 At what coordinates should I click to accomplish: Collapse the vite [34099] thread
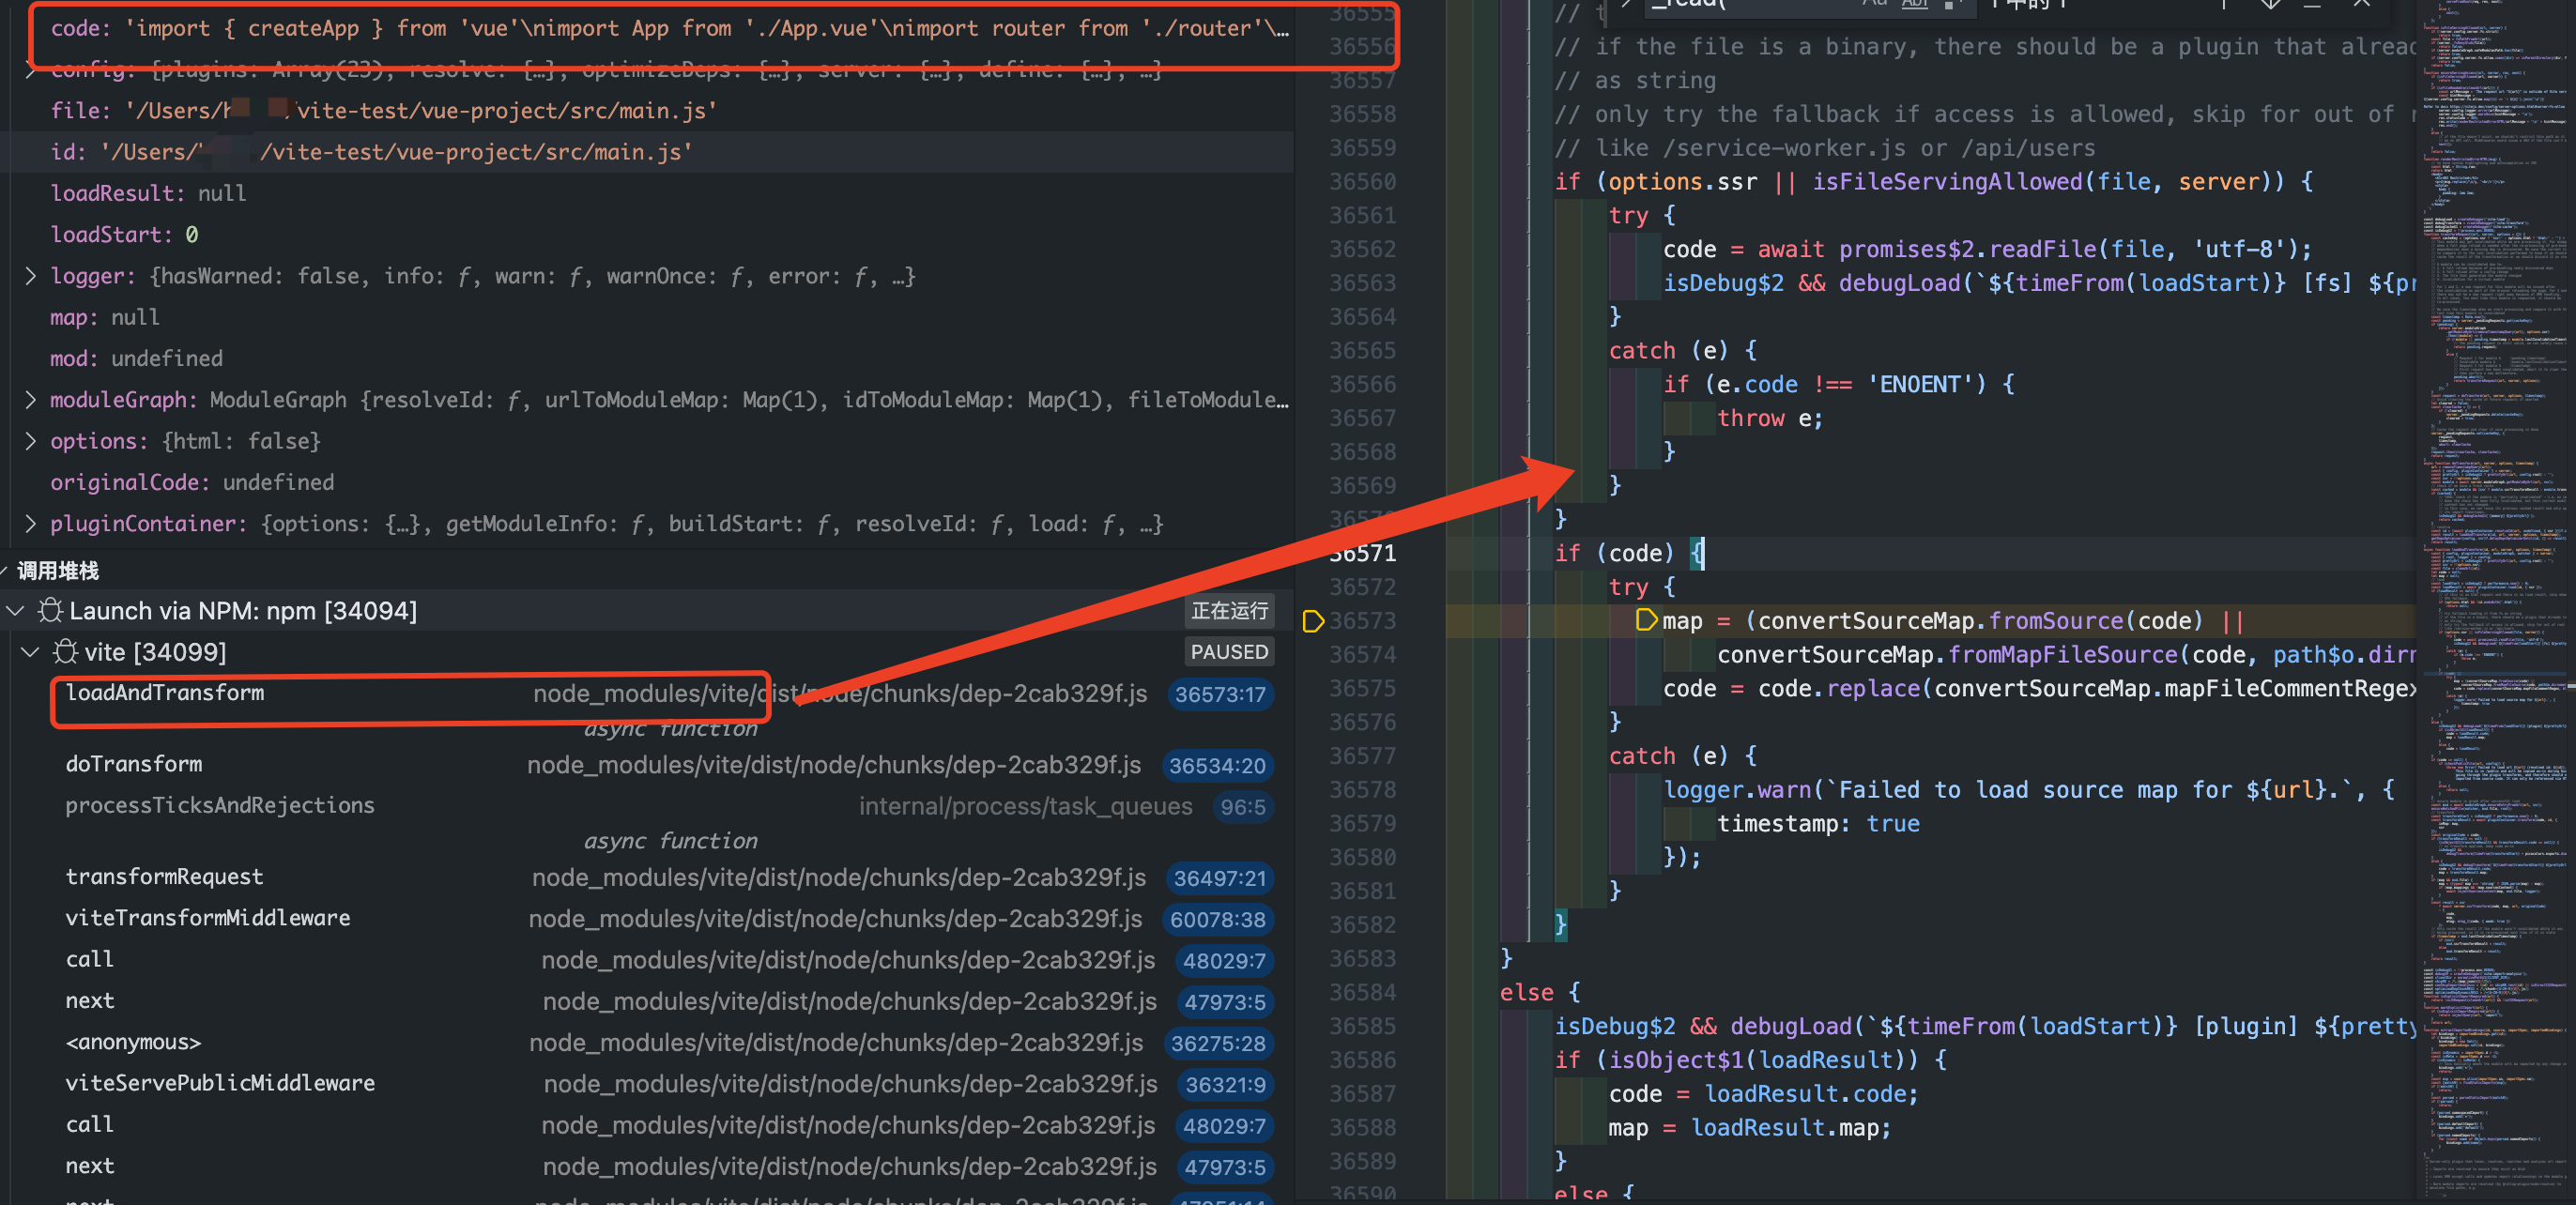[30, 652]
